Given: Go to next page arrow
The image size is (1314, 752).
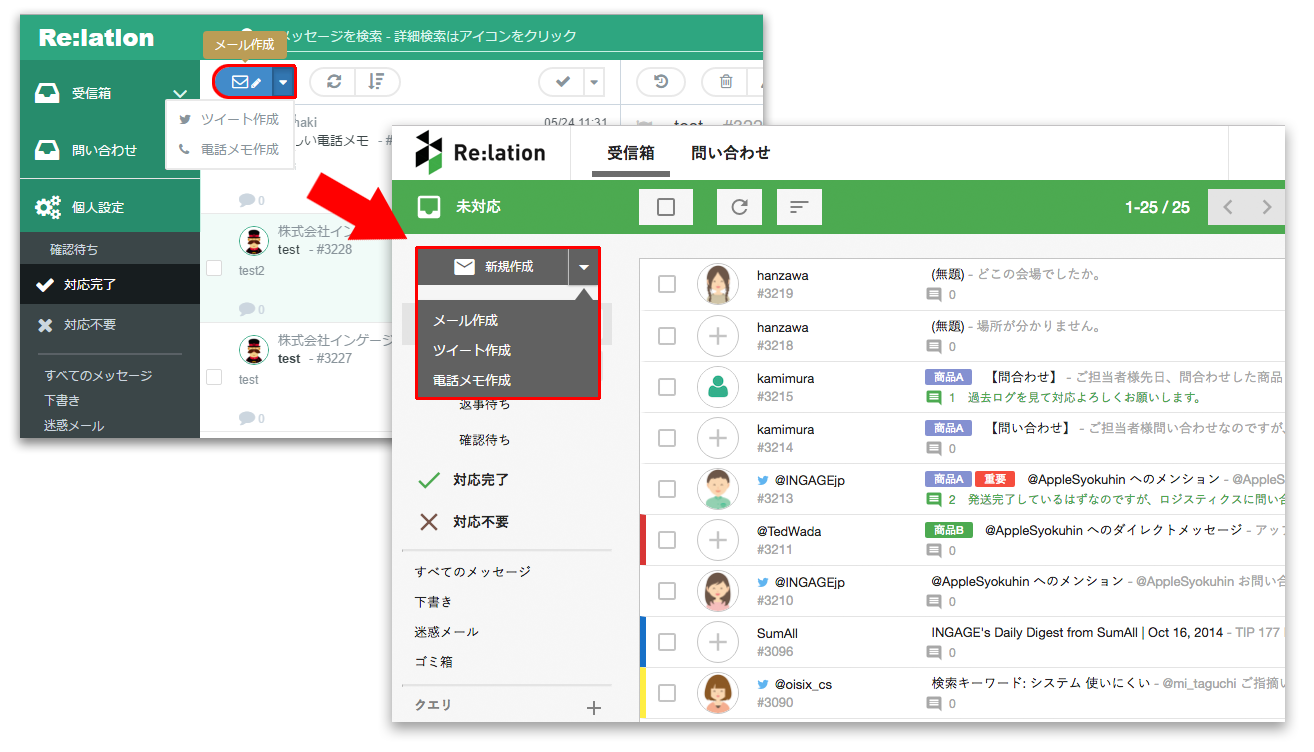Looking at the screenshot, I should (x=1267, y=207).
